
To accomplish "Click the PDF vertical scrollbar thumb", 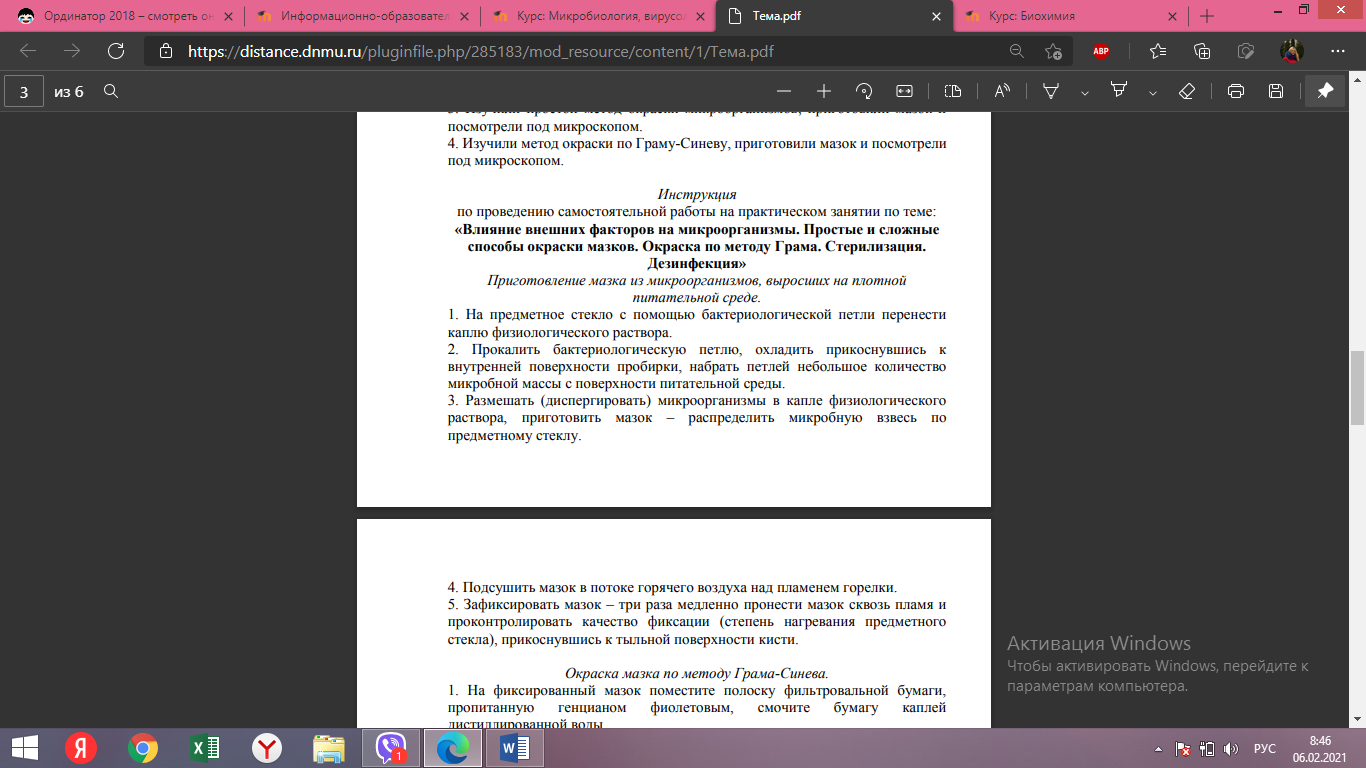I will click(x=1357, y=388).
